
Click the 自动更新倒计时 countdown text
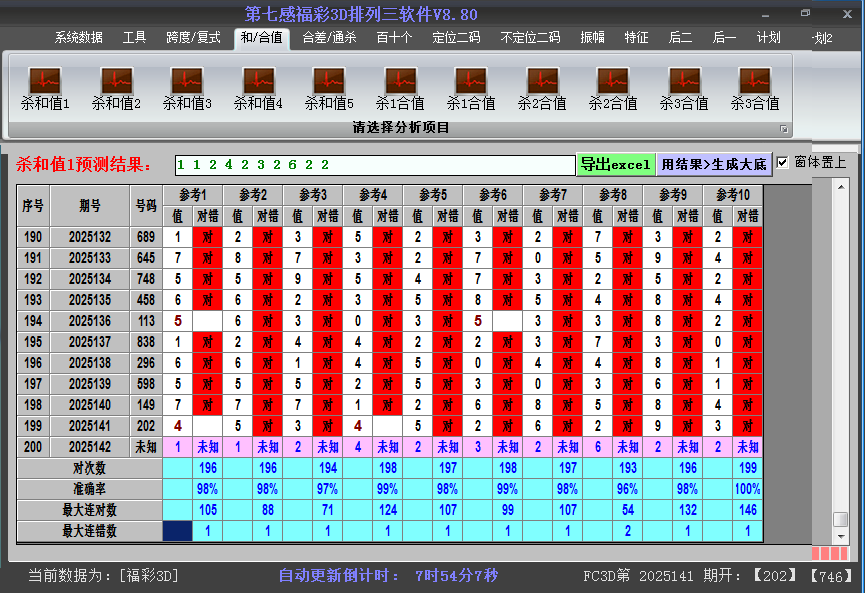[388, 576]
